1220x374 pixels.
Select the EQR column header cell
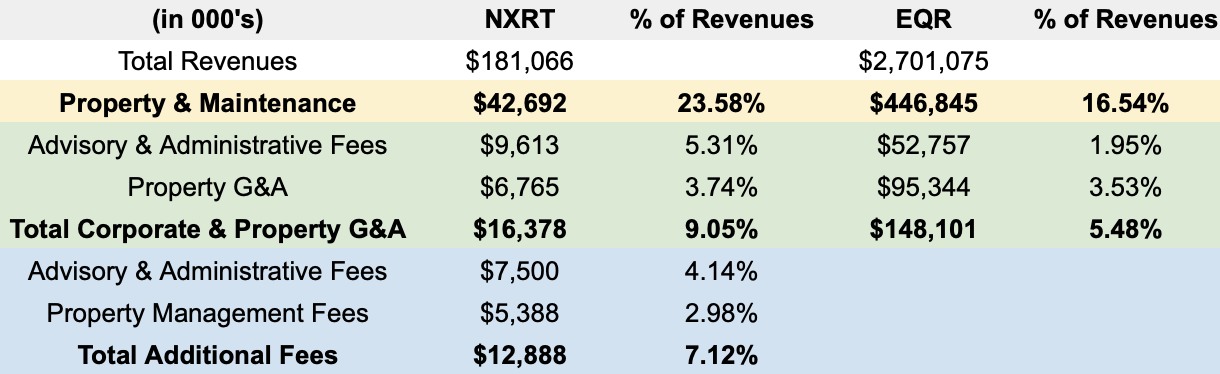tap(923, 20)
